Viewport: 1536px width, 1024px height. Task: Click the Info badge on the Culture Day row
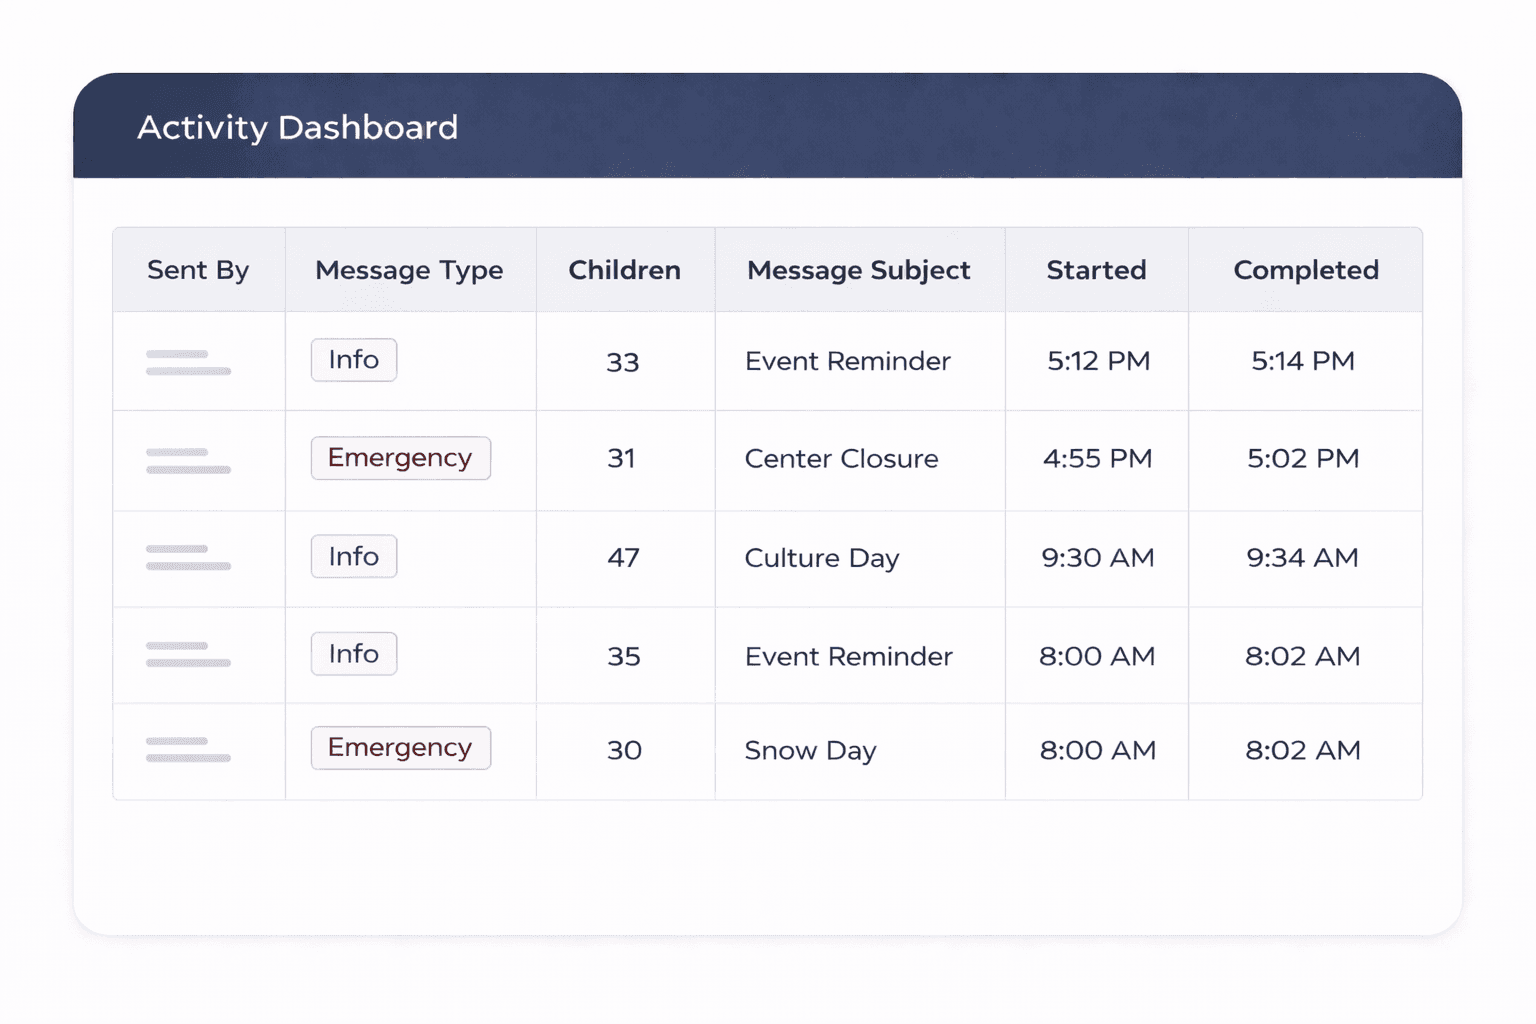click(353, 557)
